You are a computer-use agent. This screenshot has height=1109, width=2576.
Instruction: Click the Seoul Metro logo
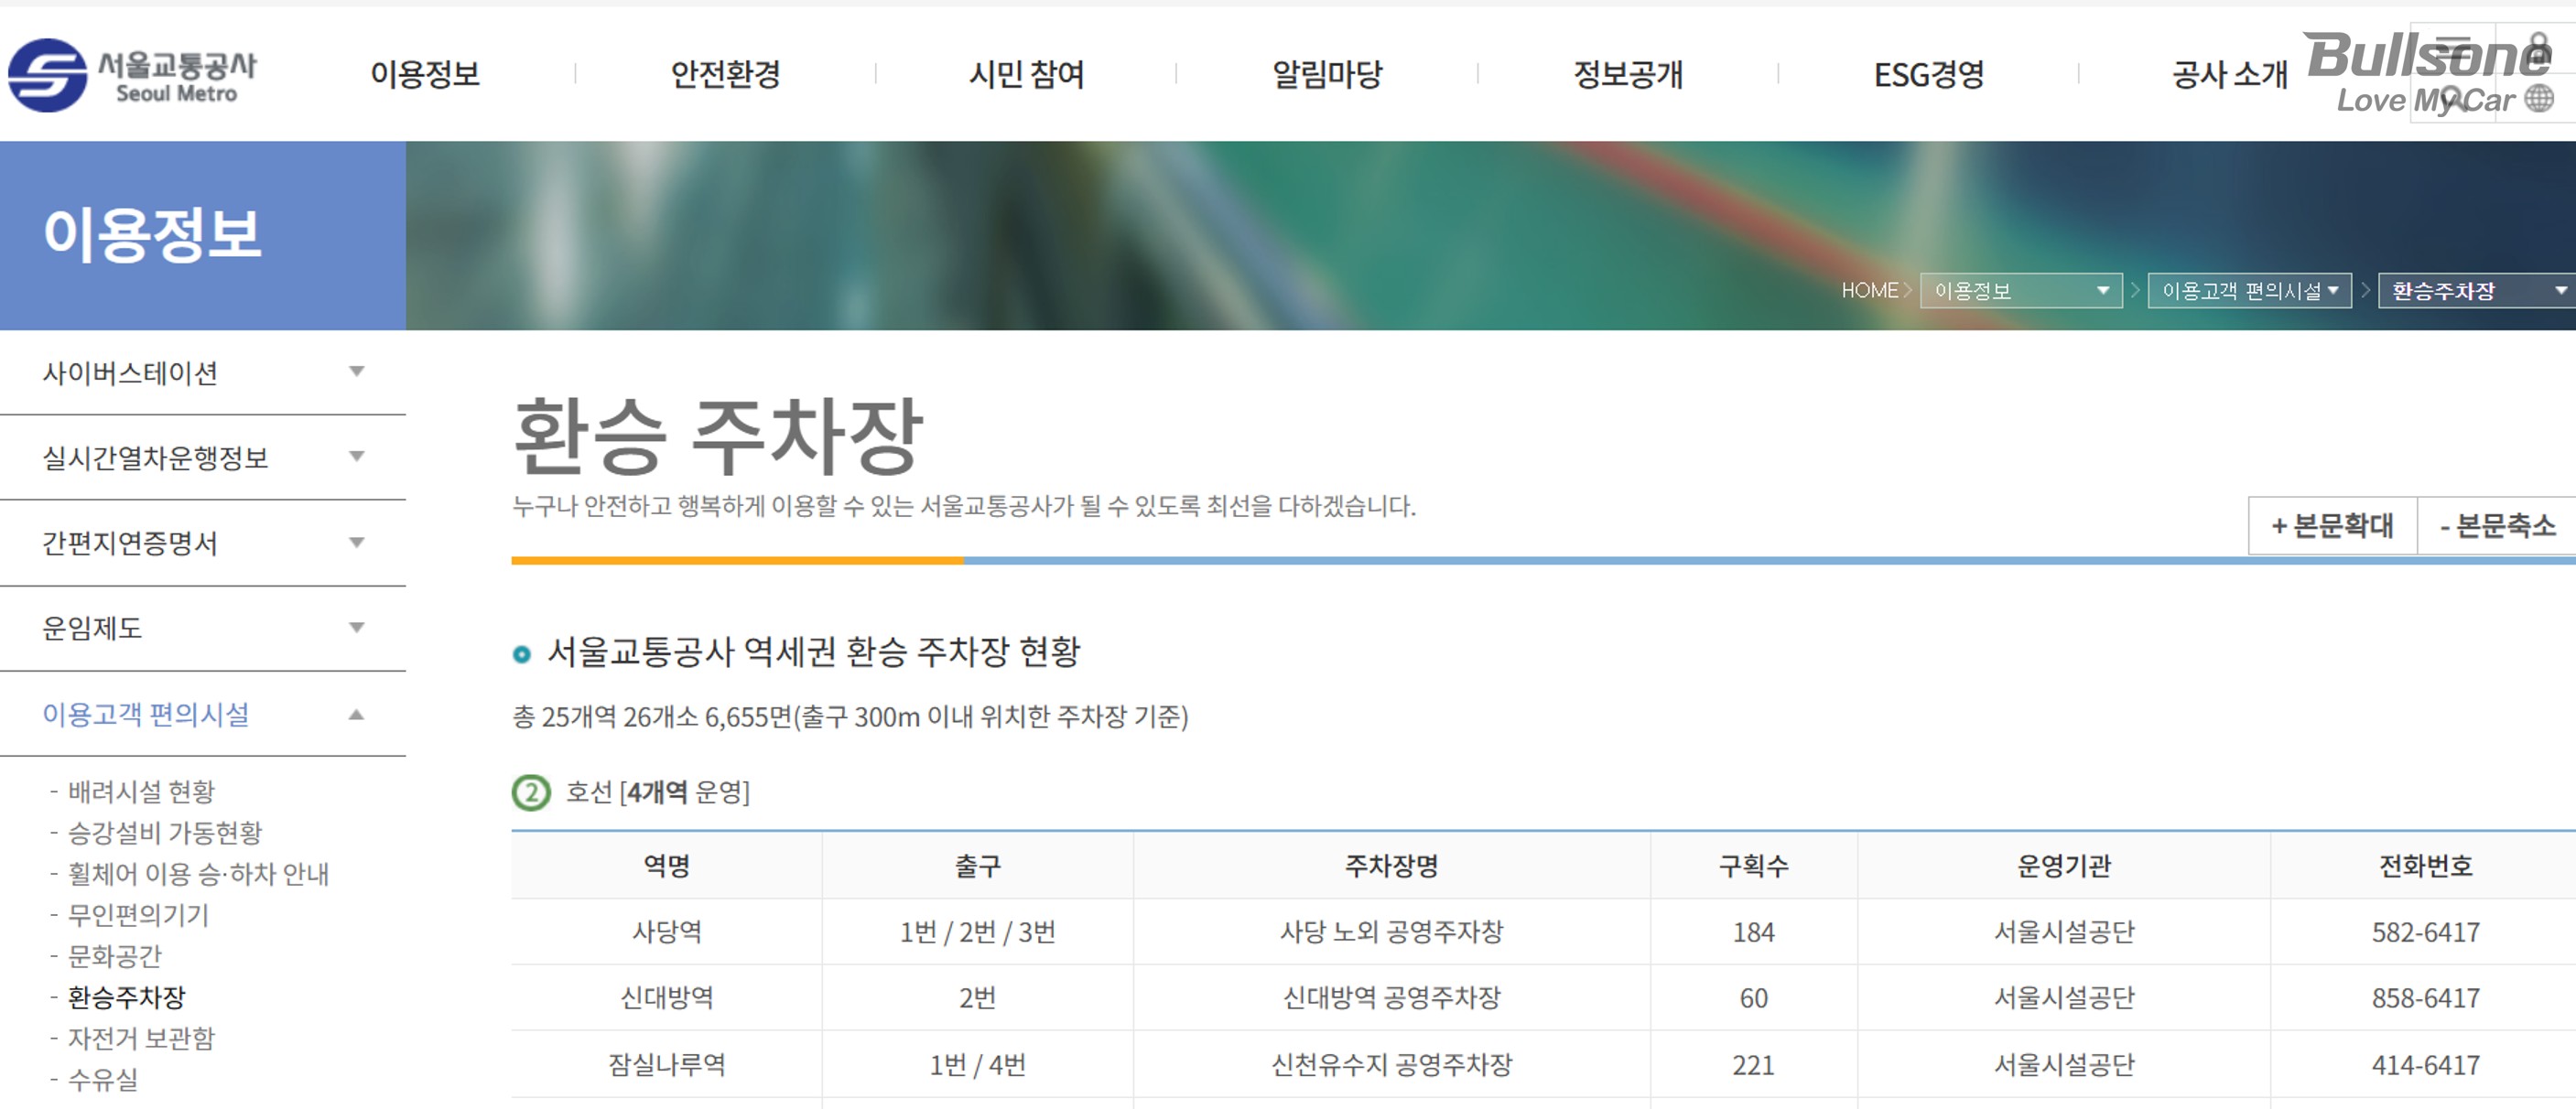point(132,75)
